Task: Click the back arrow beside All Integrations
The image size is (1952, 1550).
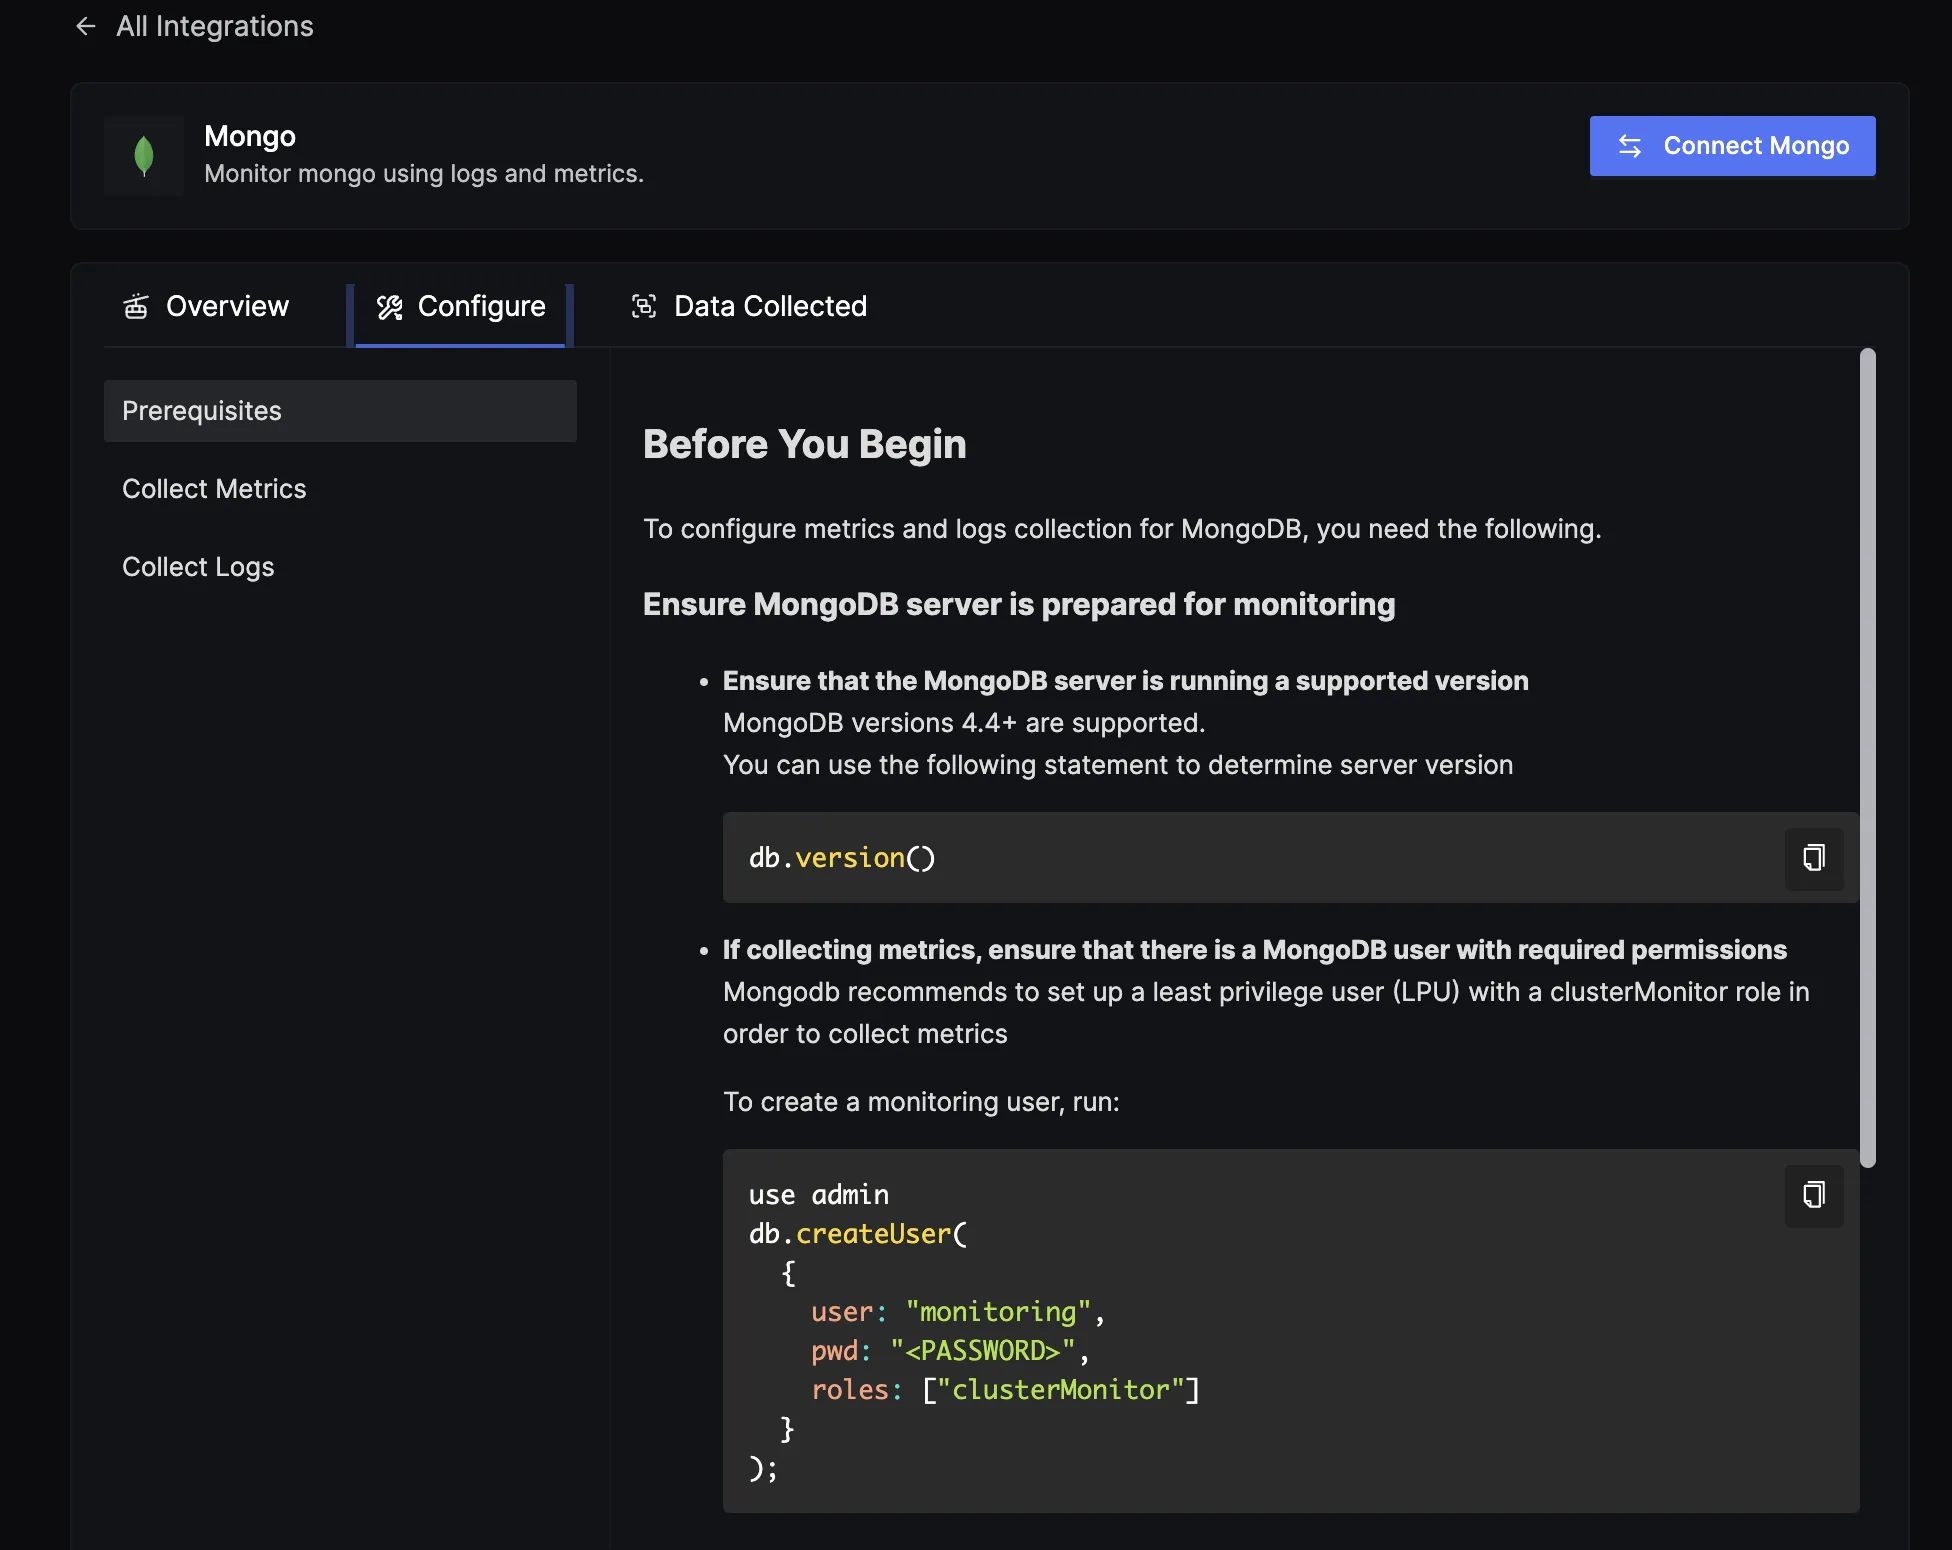Action: coord(86,26)
